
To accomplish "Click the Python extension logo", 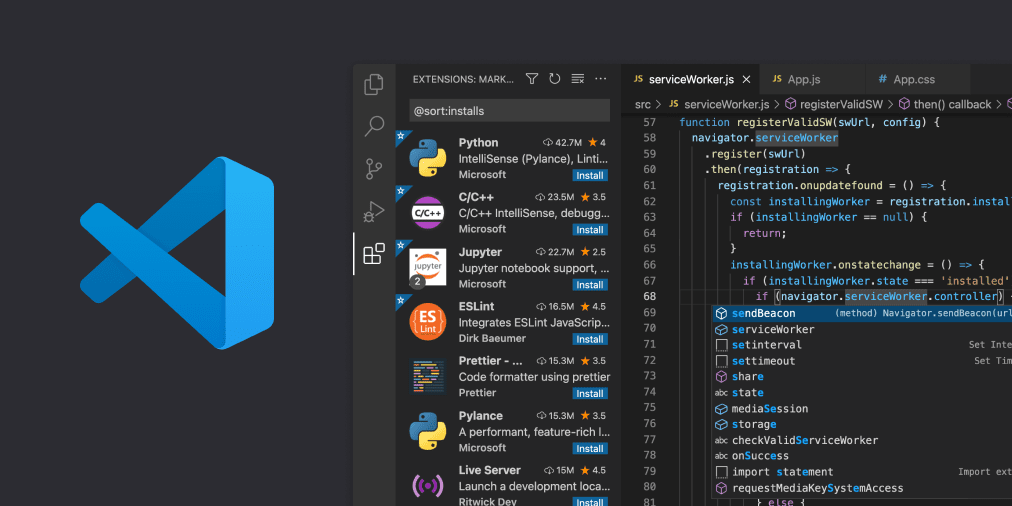I will click(427, 158).
